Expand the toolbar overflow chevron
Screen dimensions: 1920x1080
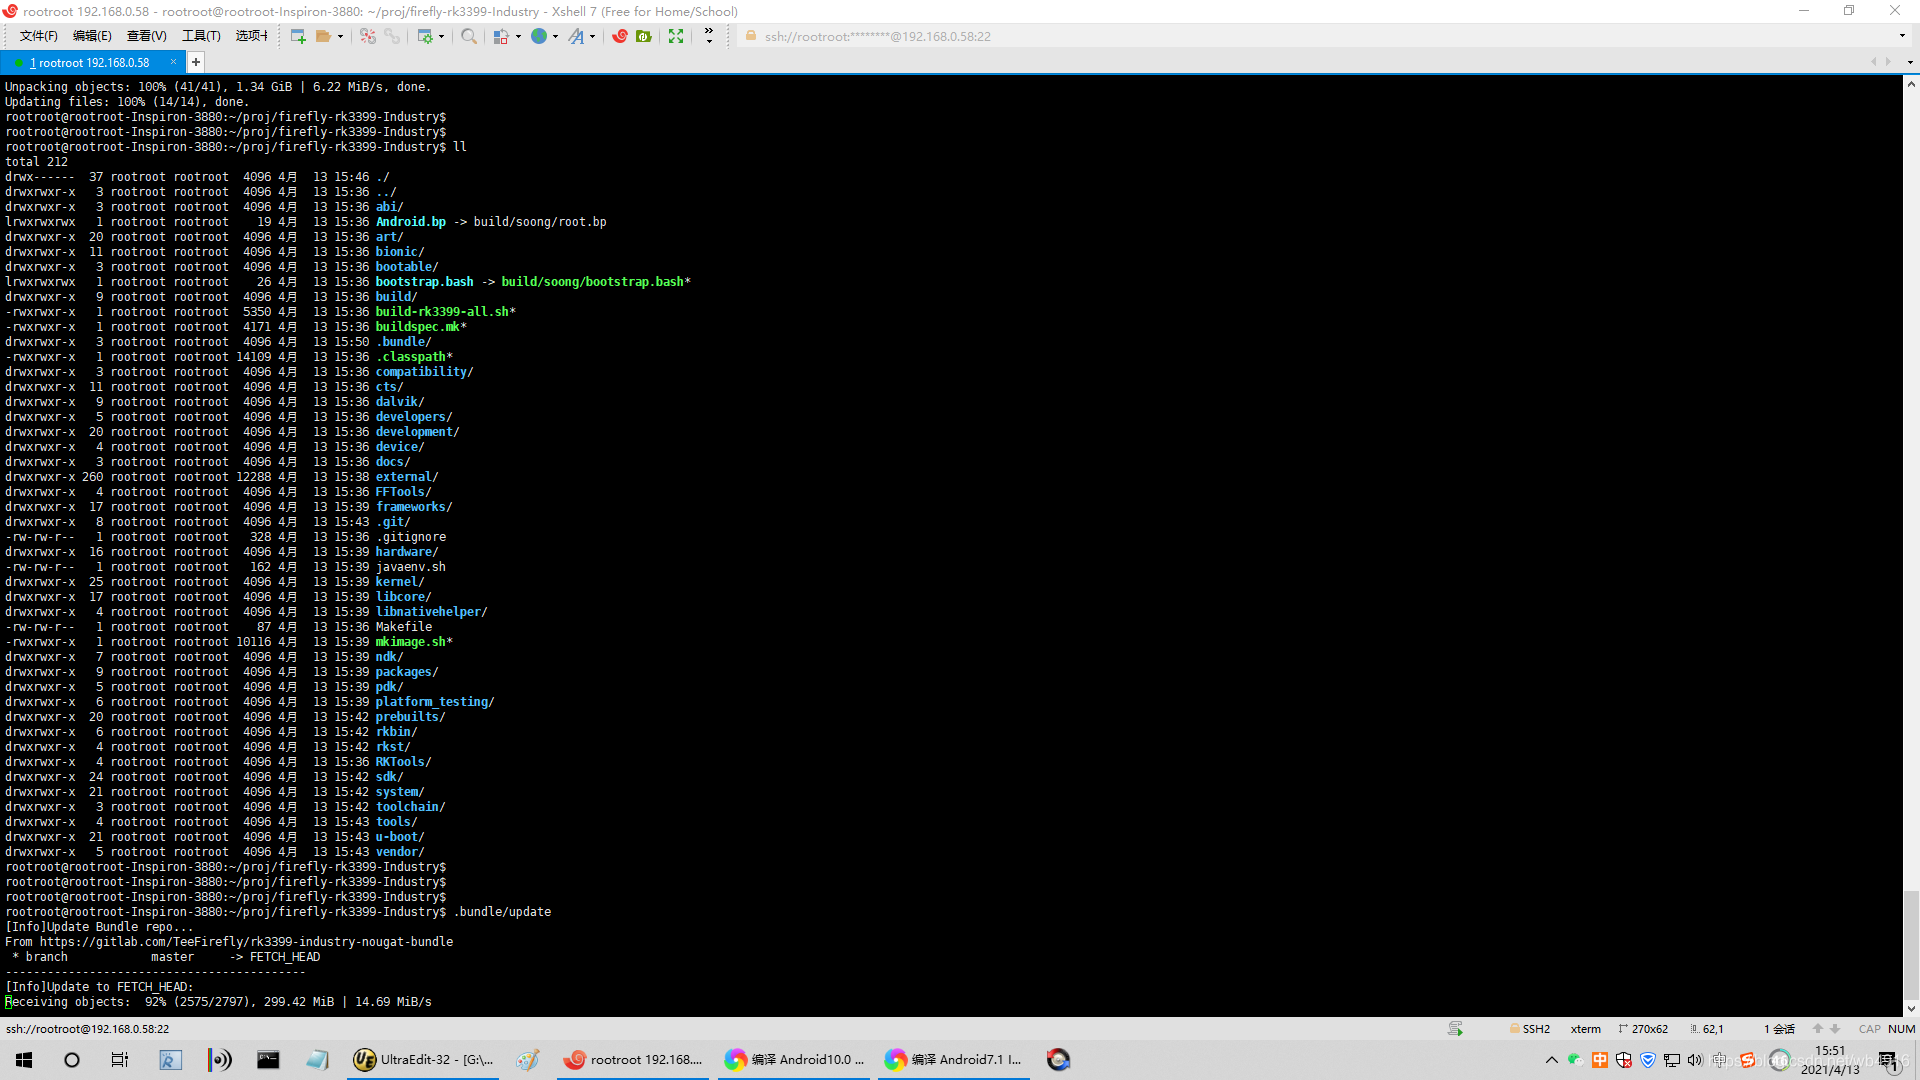tap(709, 36)
